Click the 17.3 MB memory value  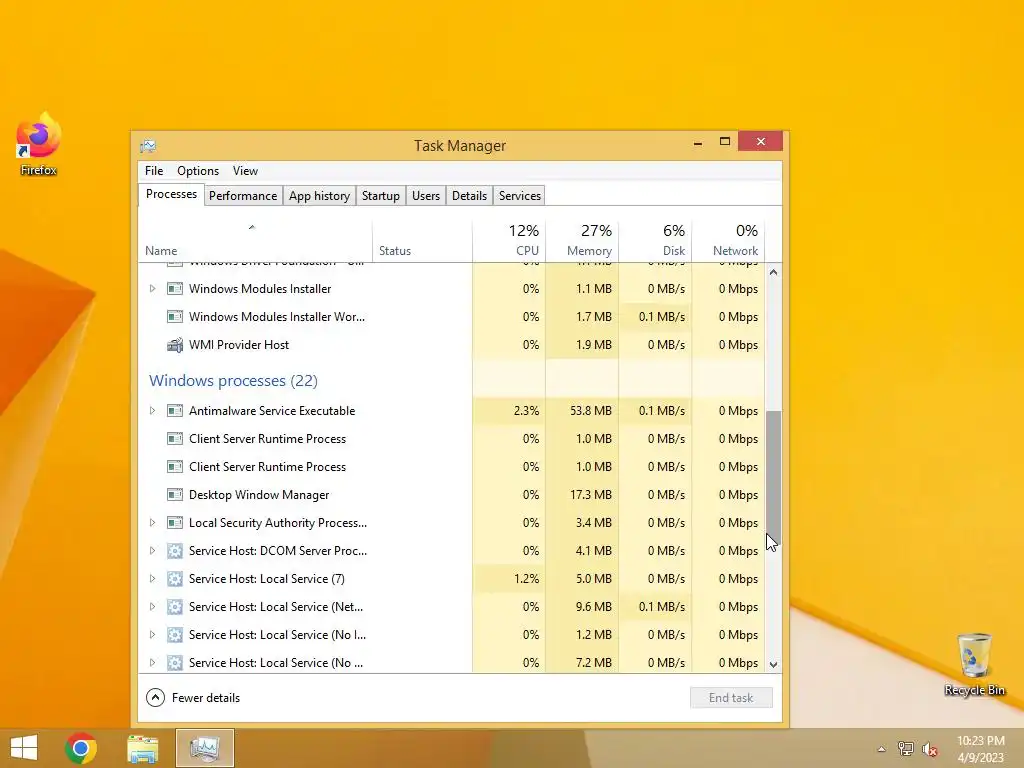coord(591,495)
